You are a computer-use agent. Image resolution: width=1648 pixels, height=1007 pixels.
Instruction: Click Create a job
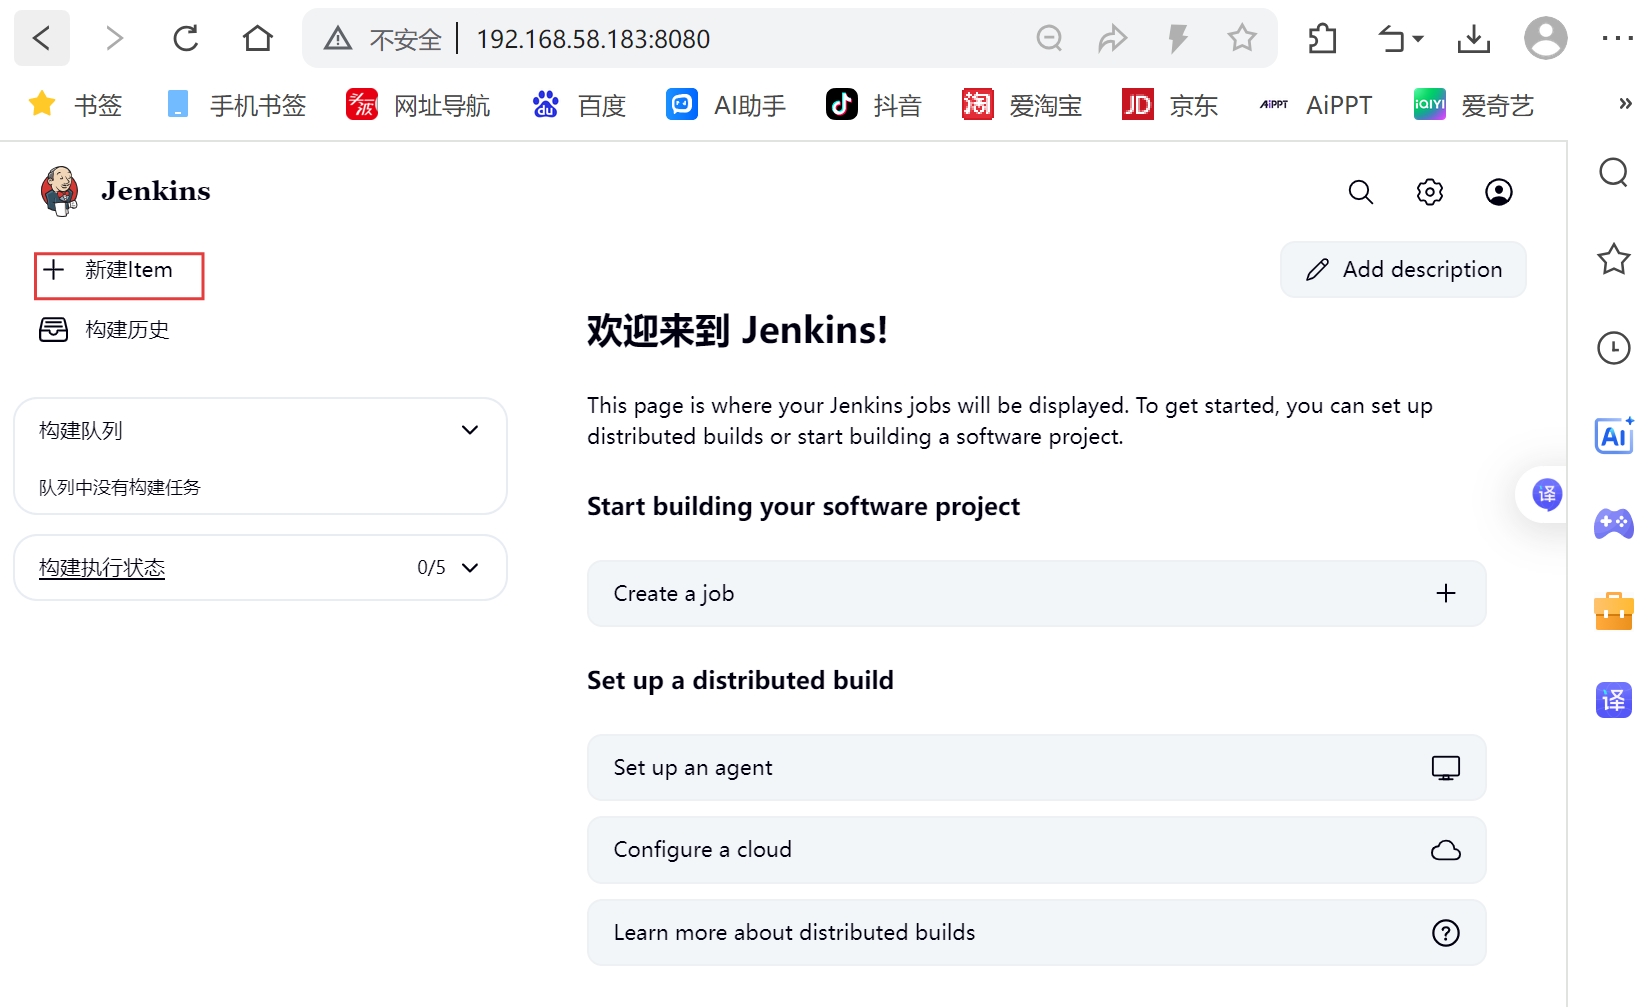coord(1036,593)
